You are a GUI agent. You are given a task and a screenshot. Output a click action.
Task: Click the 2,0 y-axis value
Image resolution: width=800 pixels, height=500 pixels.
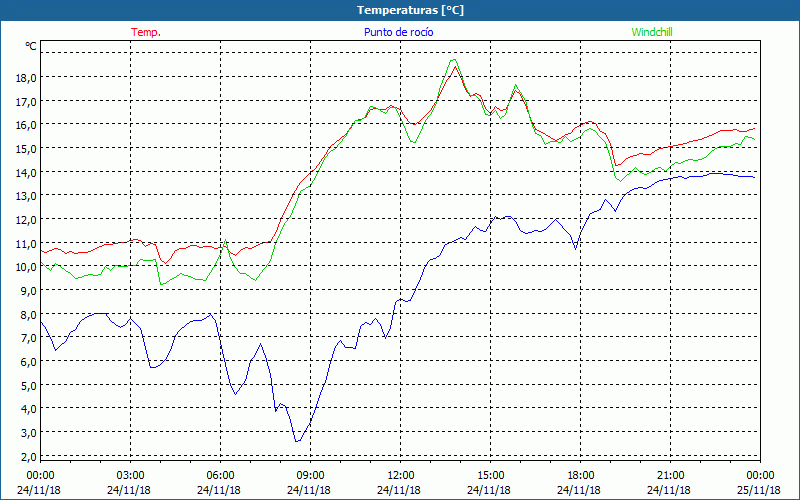[29, 456]
